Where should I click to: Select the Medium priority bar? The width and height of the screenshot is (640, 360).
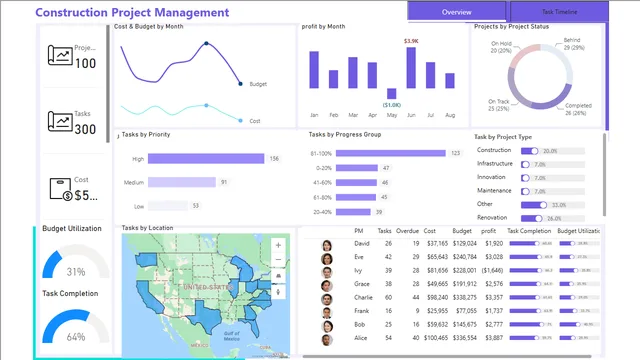point(182,182)
